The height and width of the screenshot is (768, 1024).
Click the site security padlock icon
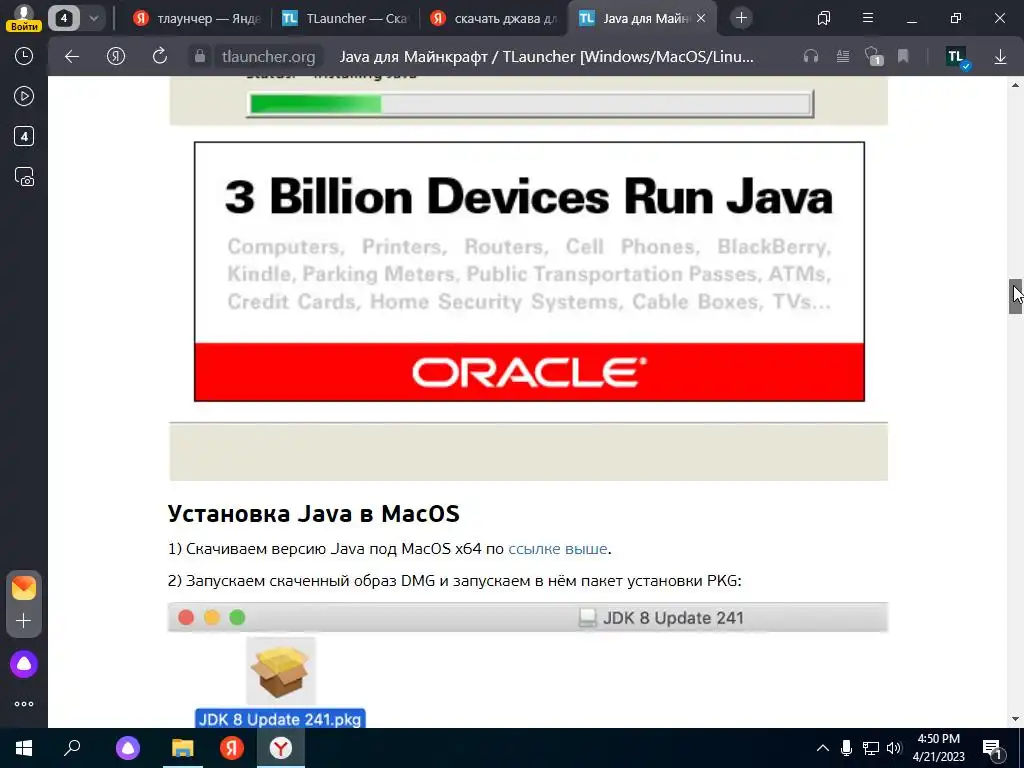[200, 57]
